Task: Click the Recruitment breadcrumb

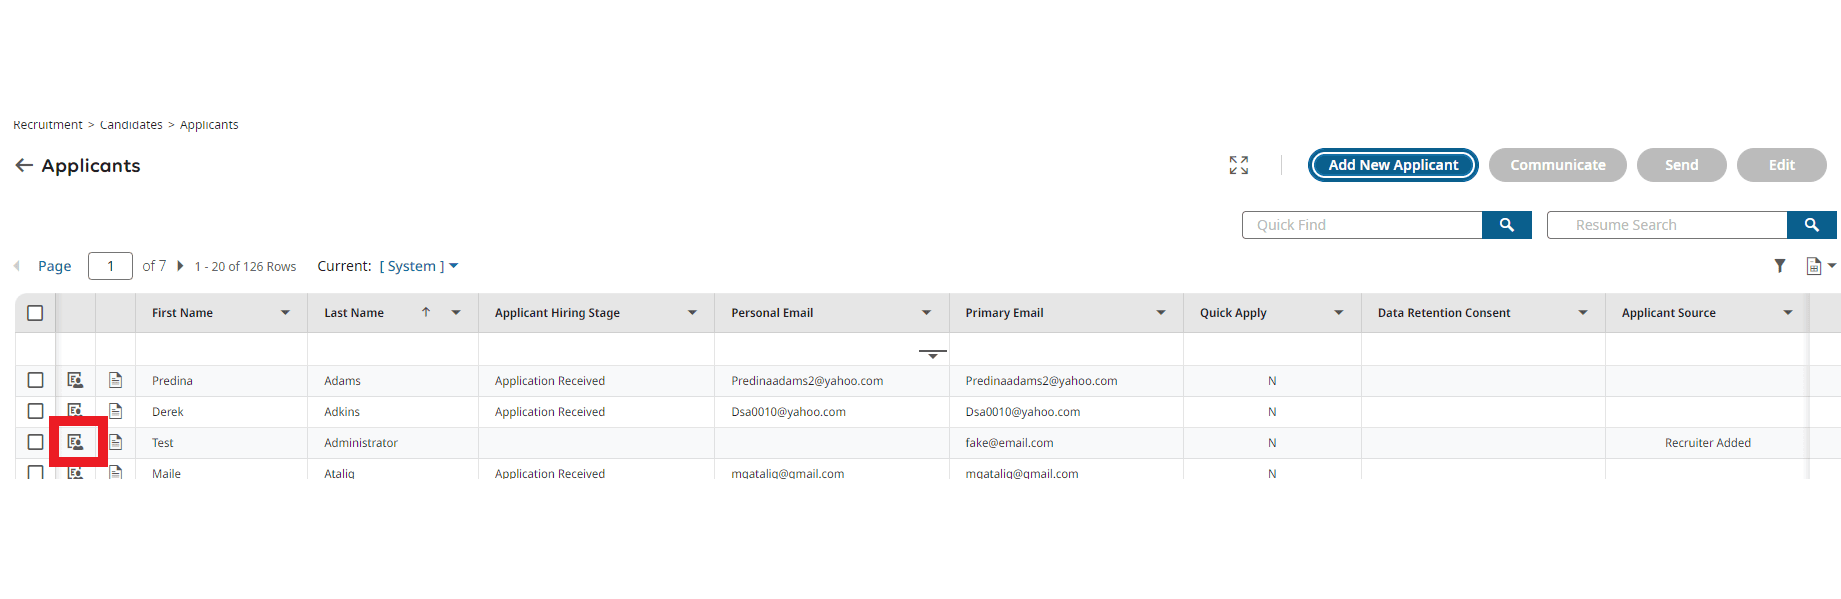Action: tap(48, 125)
